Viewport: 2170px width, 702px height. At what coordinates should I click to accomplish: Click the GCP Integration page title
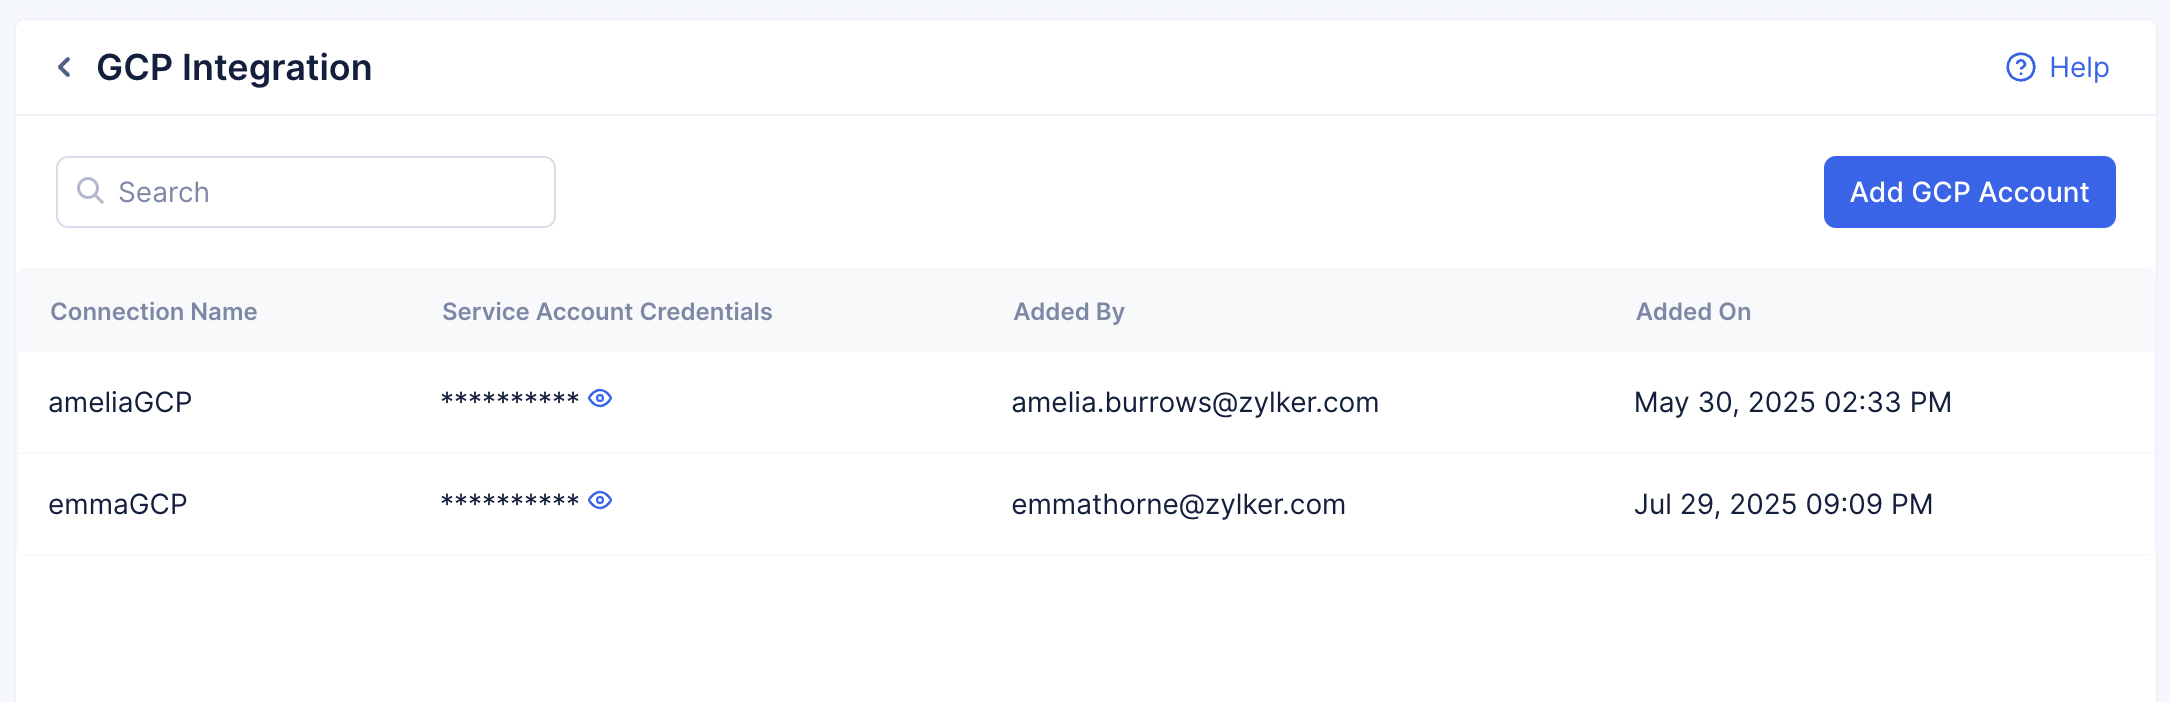coord(234,67)
